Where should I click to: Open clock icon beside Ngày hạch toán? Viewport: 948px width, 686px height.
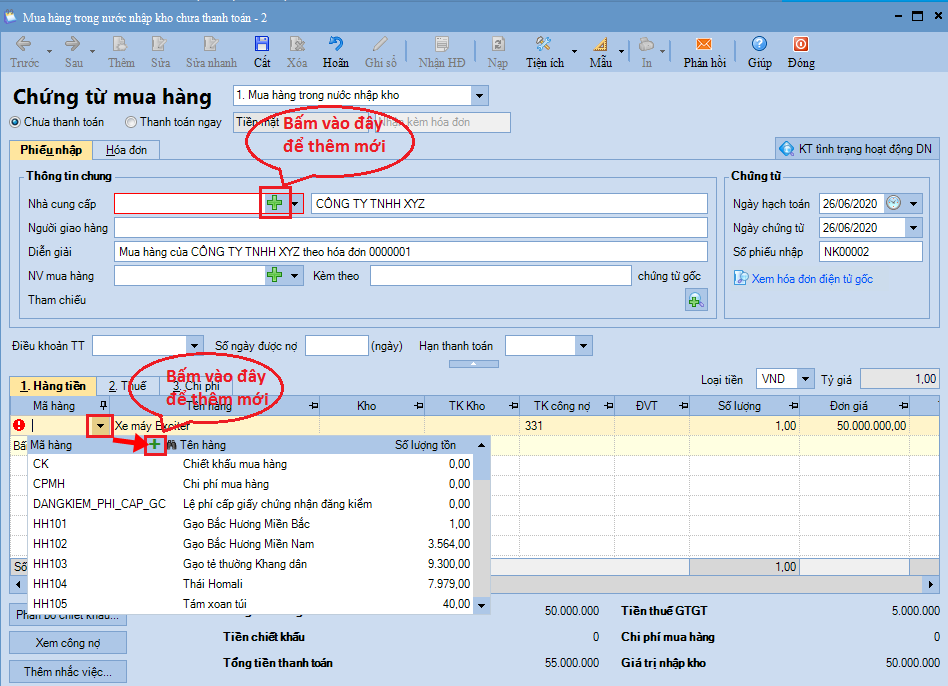(893, 203)
